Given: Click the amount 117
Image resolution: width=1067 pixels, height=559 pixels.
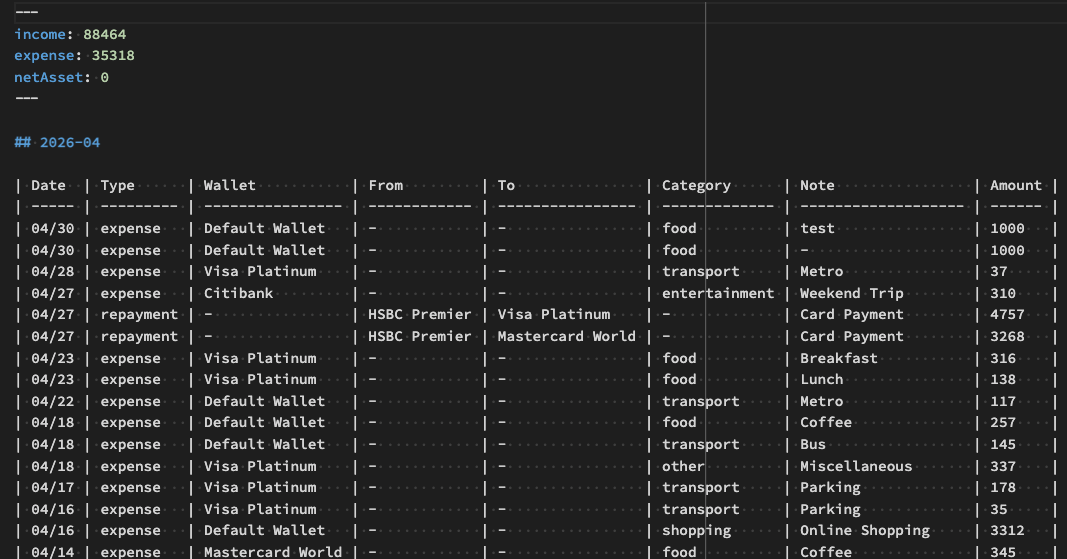Looking at the screenshot, I should click(1003, 401).
